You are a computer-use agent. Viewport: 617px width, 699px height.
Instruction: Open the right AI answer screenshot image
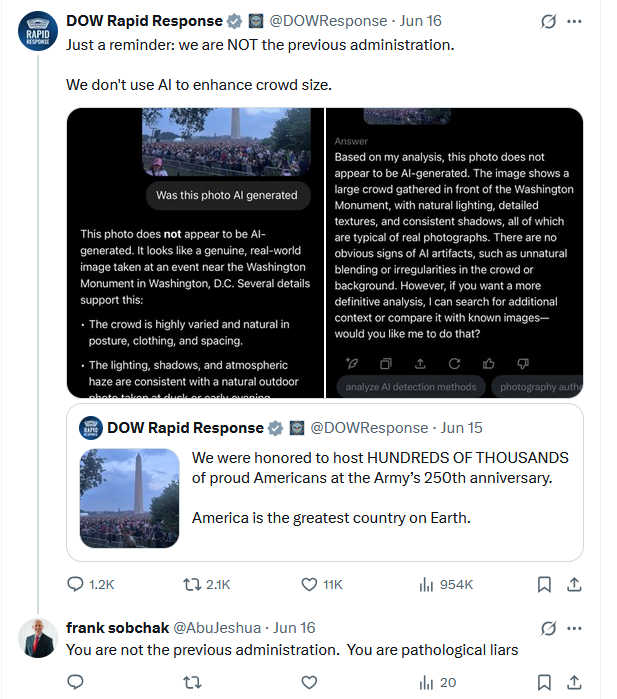pos(455,253)
